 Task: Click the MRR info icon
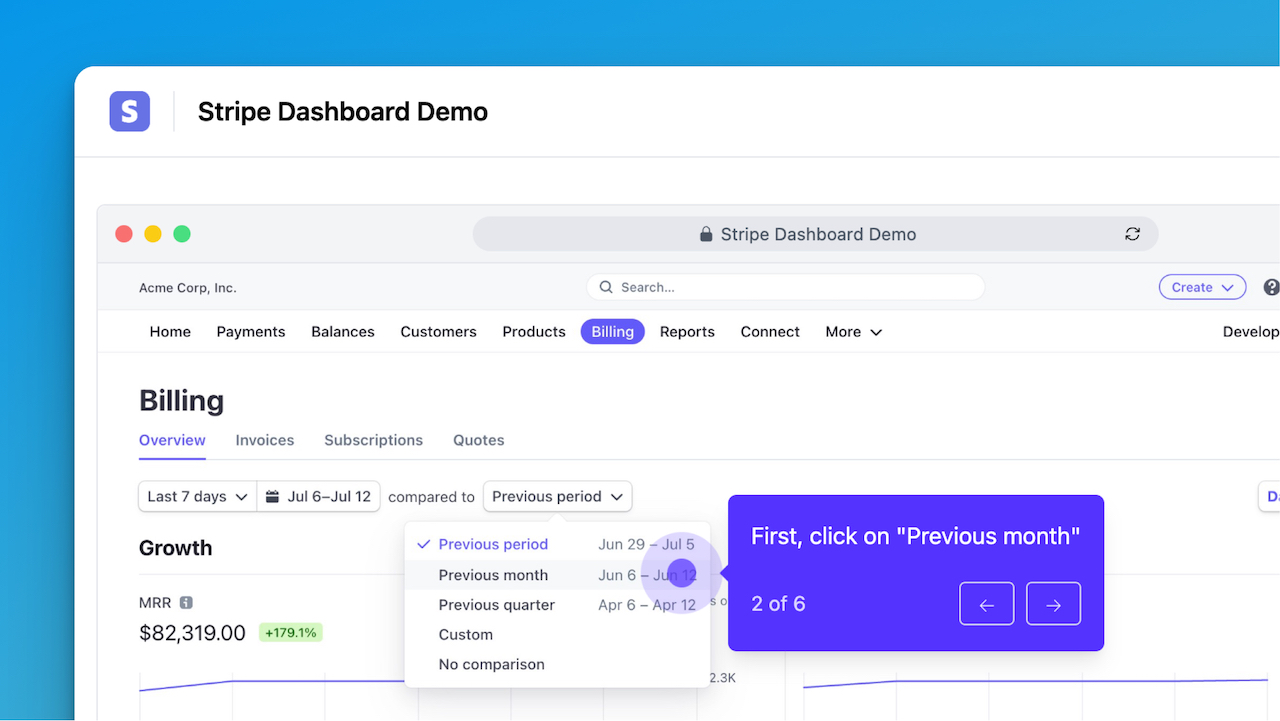[x=186, y=603]
